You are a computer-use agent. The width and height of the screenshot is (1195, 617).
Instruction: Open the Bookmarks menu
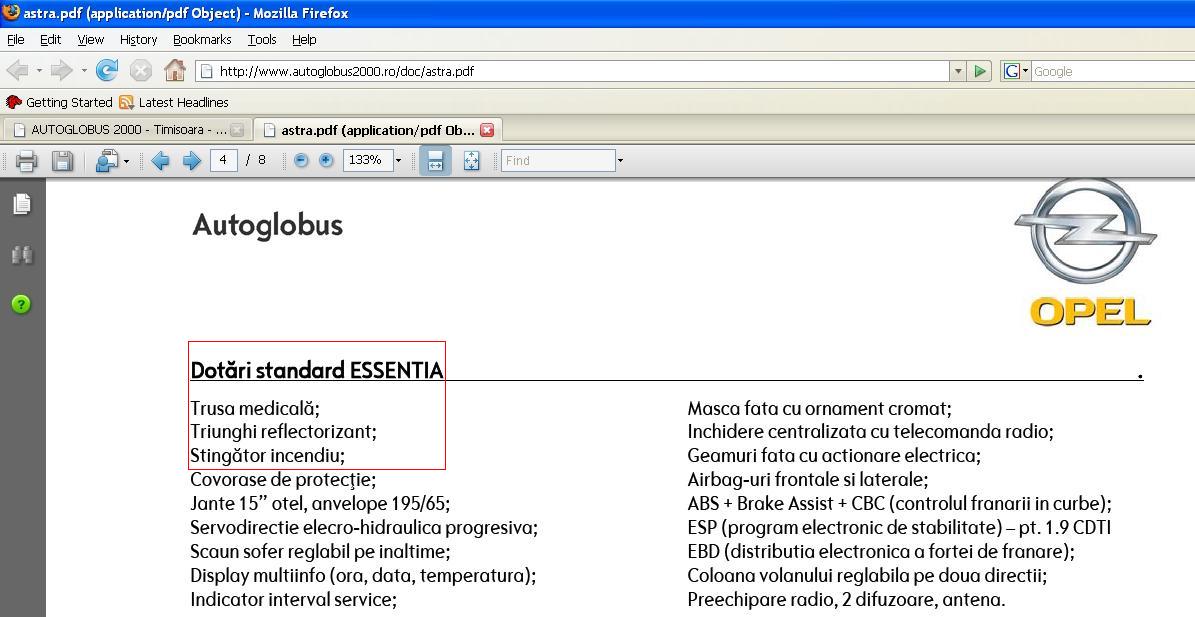coord(202,40)
